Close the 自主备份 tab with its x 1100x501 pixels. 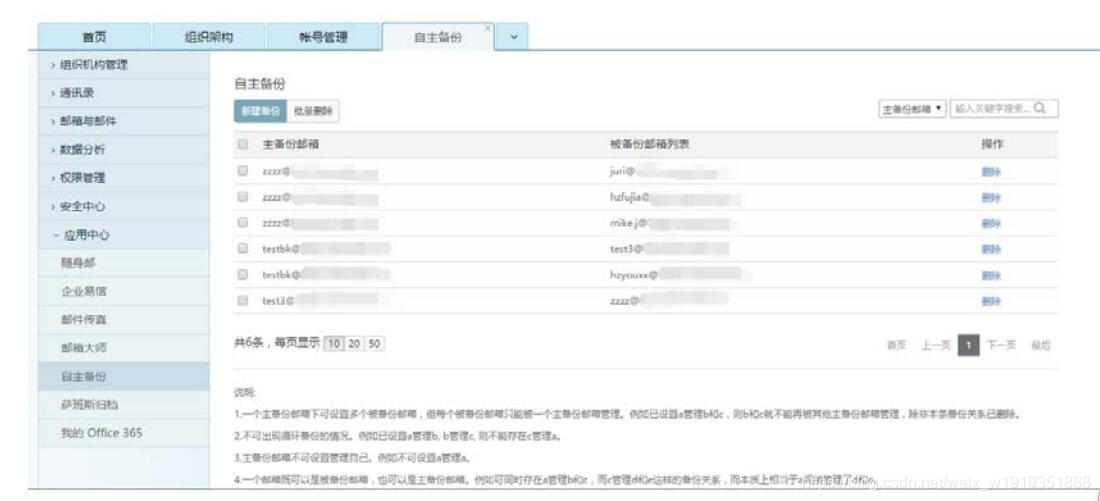click(x=488, y=28)
